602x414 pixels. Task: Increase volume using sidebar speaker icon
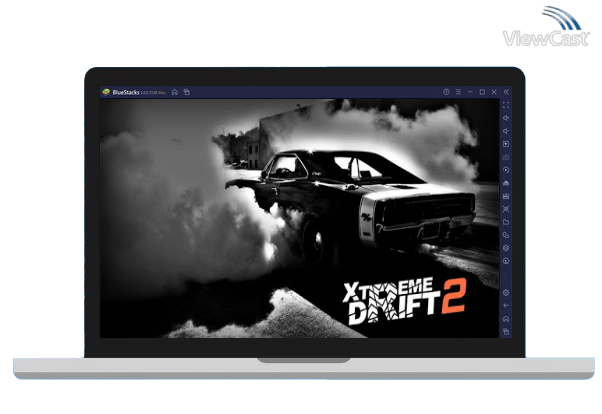click(506, 118)
